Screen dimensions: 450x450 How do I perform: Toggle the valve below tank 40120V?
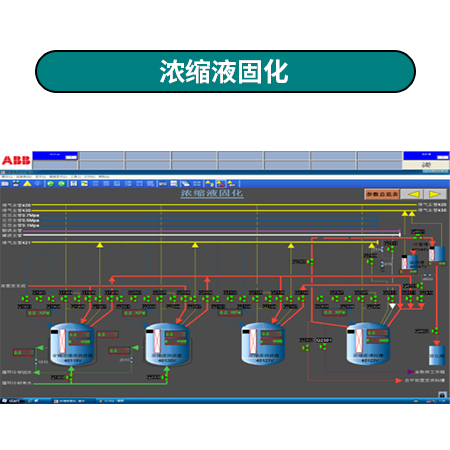(x=165, y=377)
